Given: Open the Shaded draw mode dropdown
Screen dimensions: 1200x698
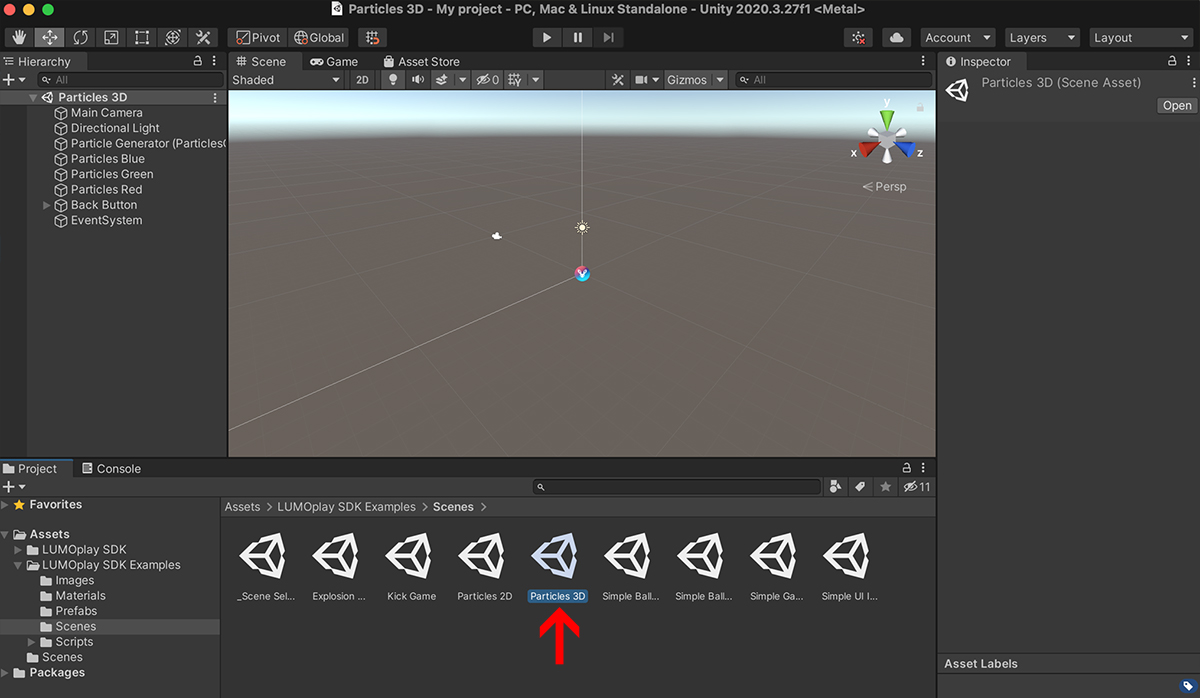Looking at the screenshot, I should [x=286, y=80].
